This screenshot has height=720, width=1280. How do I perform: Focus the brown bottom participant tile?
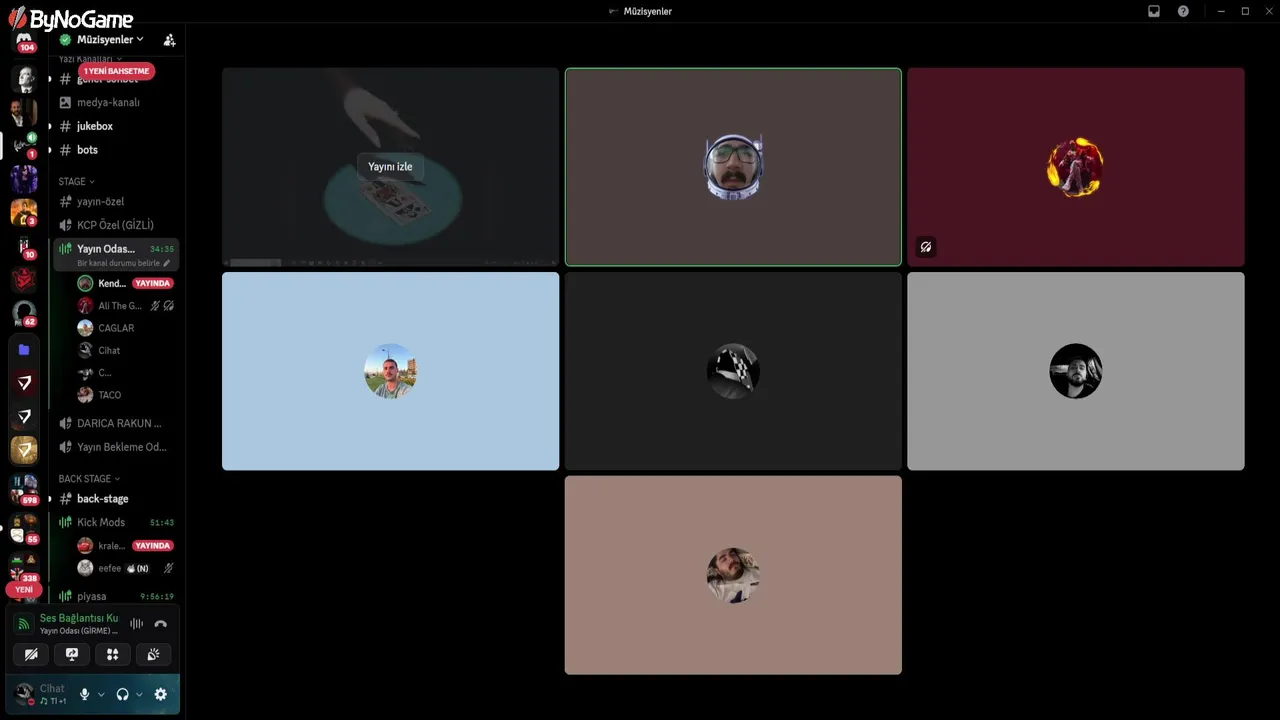click(733, 575)
